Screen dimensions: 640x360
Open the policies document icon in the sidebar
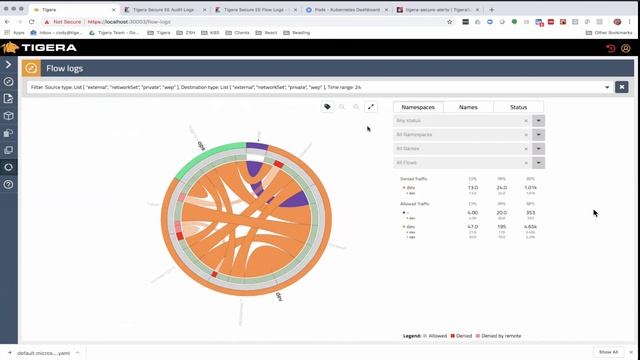[x=8, y=99]
